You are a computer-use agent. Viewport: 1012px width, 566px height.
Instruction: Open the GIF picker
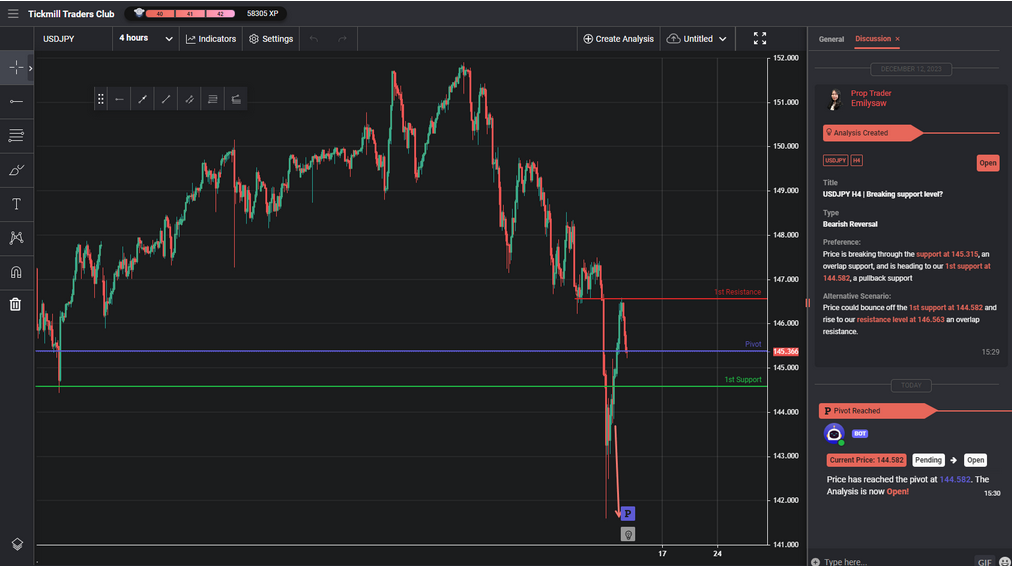coord(984,562)
